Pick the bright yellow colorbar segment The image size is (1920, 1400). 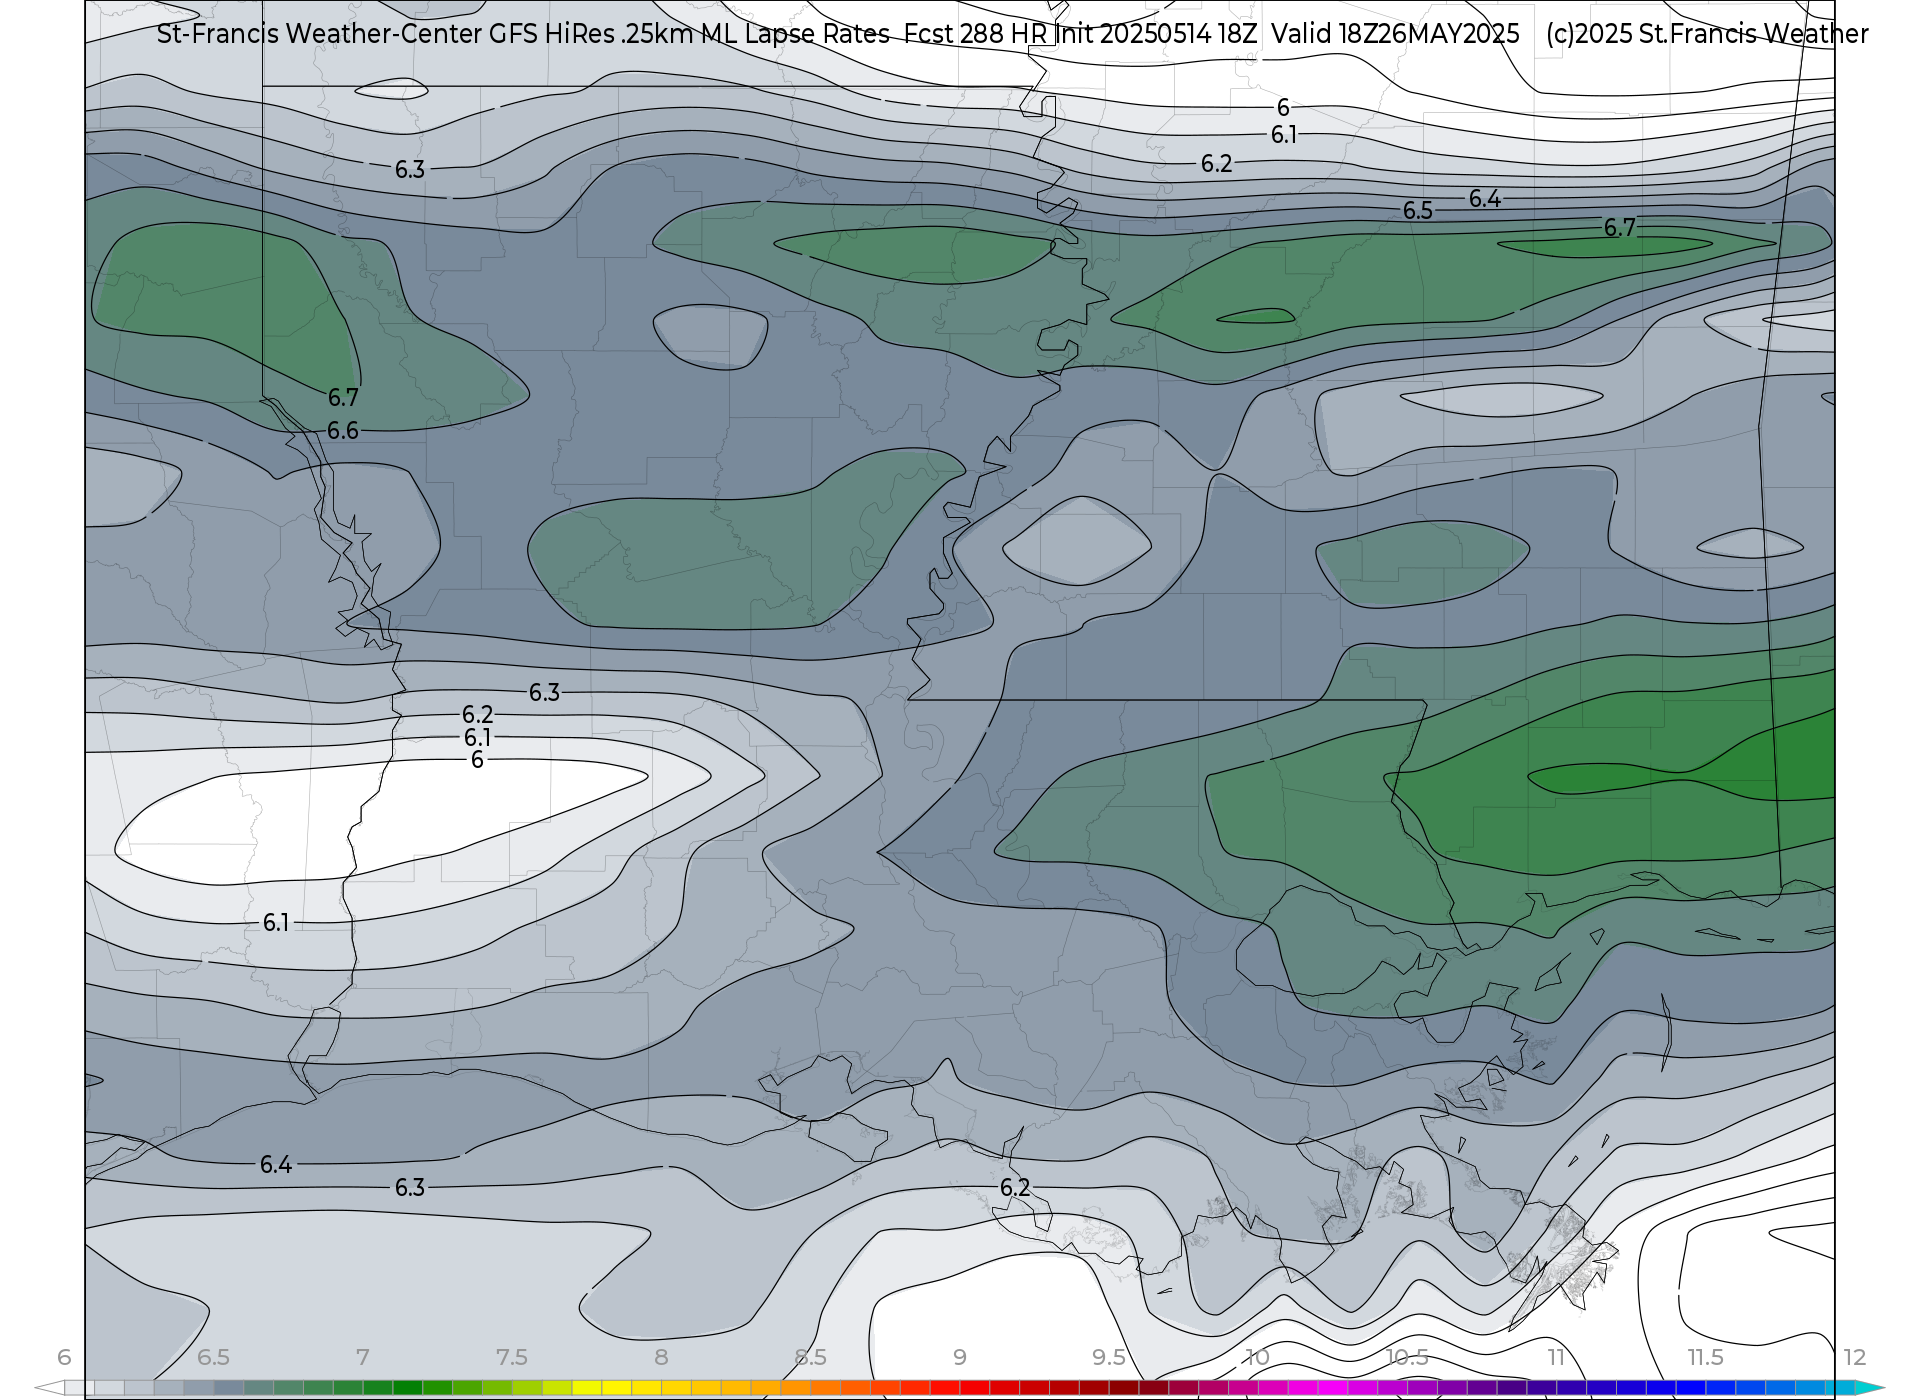coord(617,1388)
